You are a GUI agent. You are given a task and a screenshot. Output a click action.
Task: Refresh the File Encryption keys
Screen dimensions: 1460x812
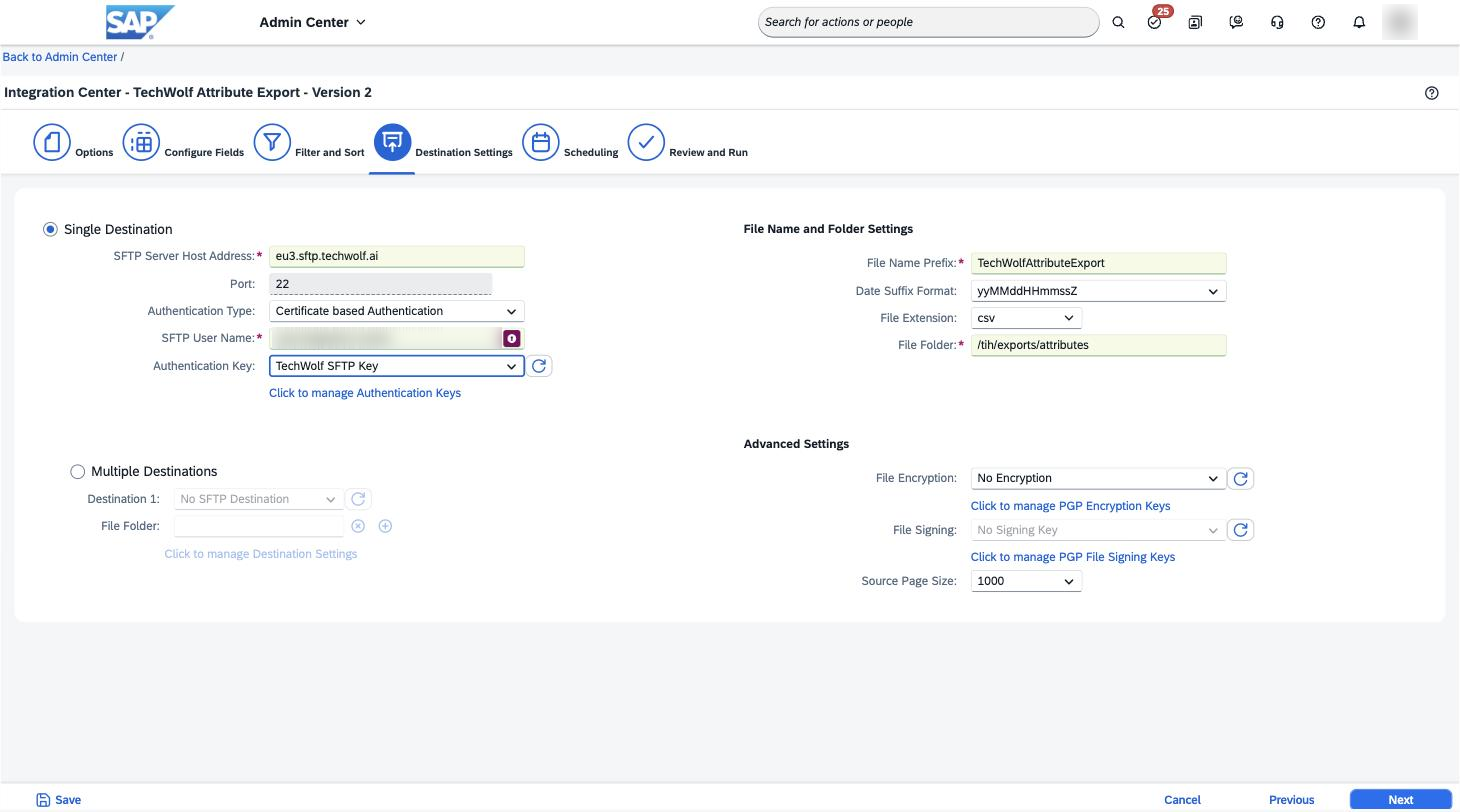pos(1241,479)
